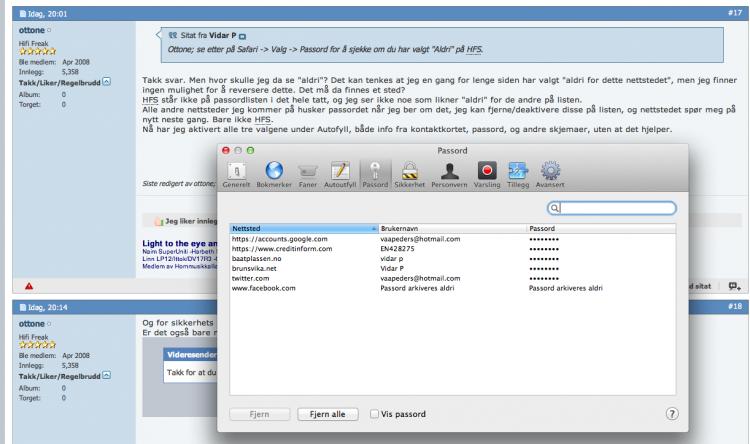750x444 pixels.
Task: Click the post icon beside Idag, 20:01
Action: tap(22, 14)
